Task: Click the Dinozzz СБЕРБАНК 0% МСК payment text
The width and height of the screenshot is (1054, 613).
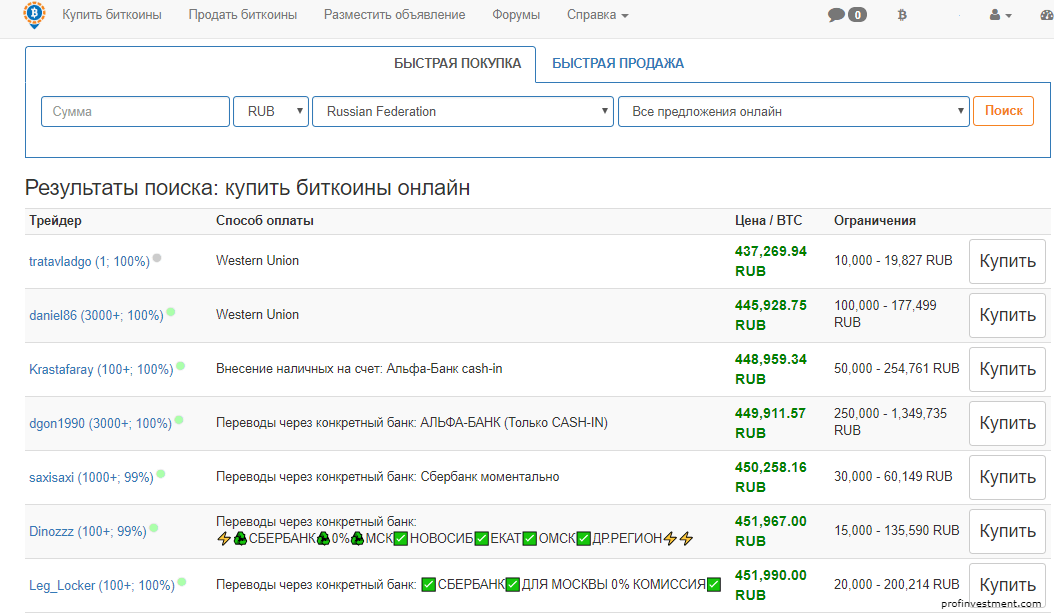Action: point(454,530)
